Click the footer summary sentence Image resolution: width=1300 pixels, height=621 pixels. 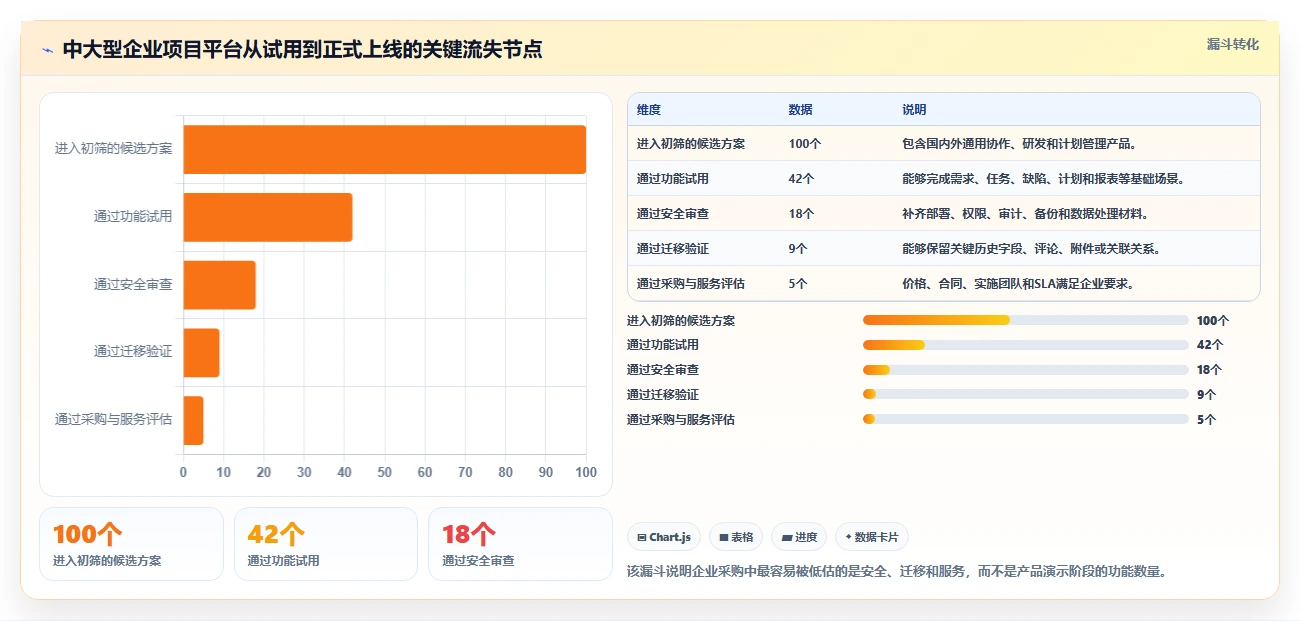(897, 572)
